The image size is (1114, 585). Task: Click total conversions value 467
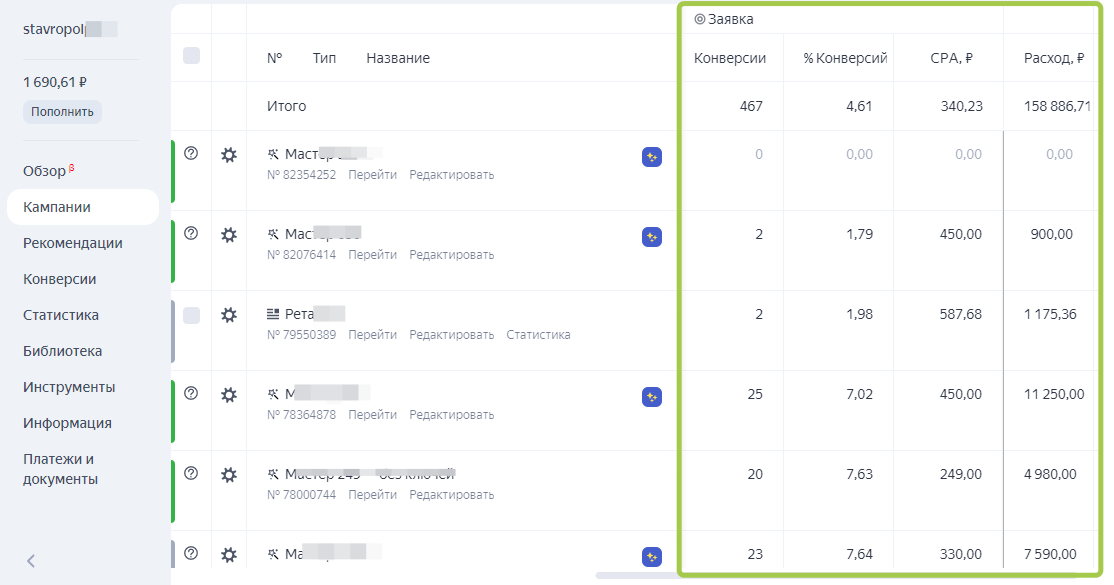point(751,107)
